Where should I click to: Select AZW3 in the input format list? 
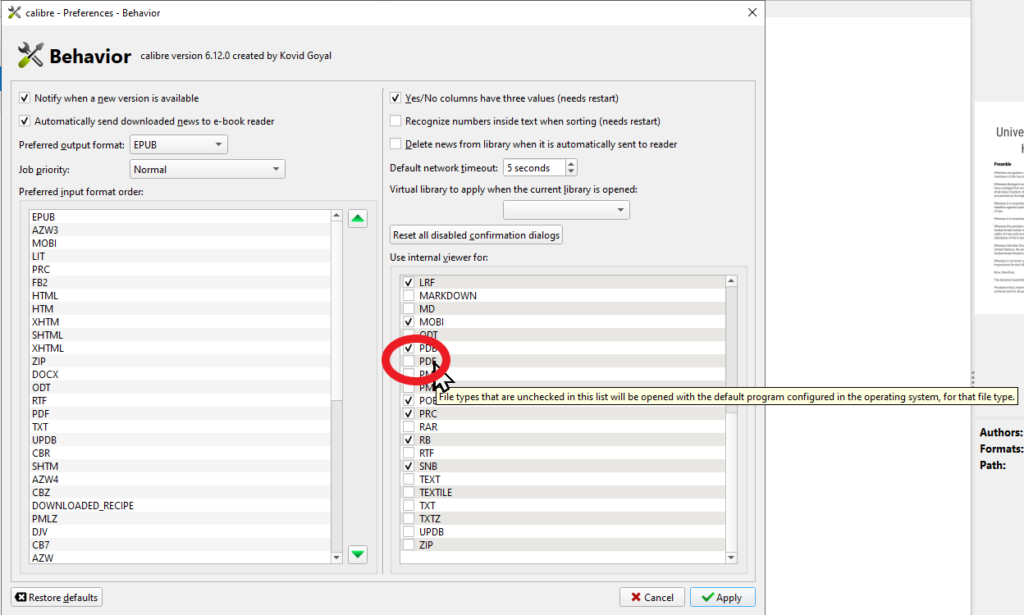point(45,230)
